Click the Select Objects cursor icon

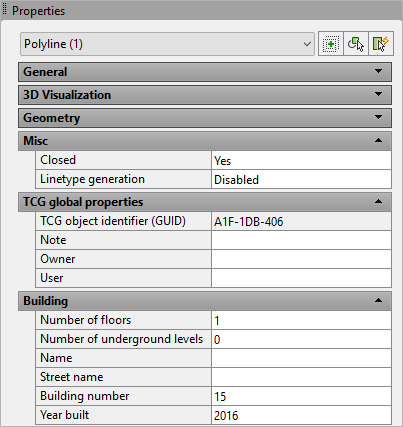click(356, 44)
